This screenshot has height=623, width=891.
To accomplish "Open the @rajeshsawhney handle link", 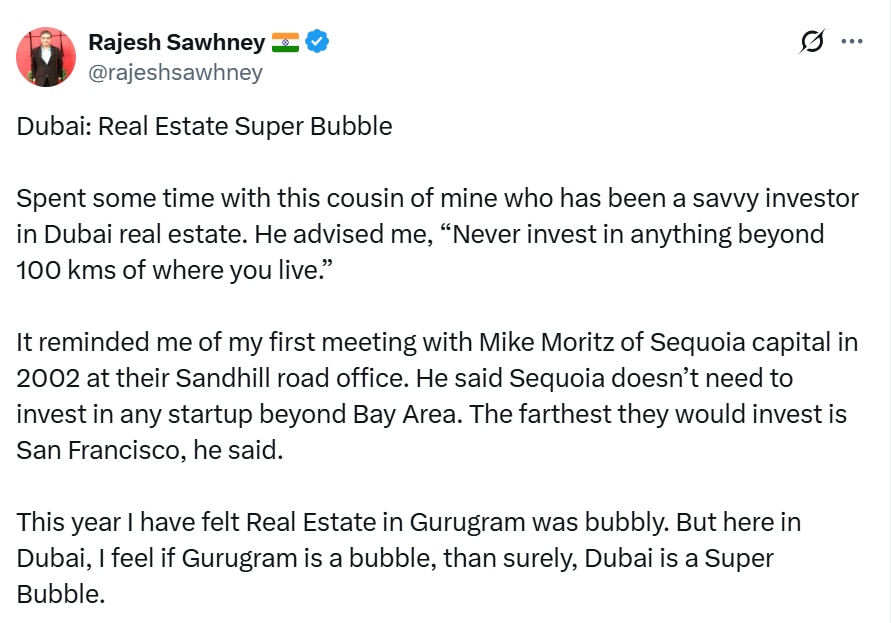I will 176,72.
